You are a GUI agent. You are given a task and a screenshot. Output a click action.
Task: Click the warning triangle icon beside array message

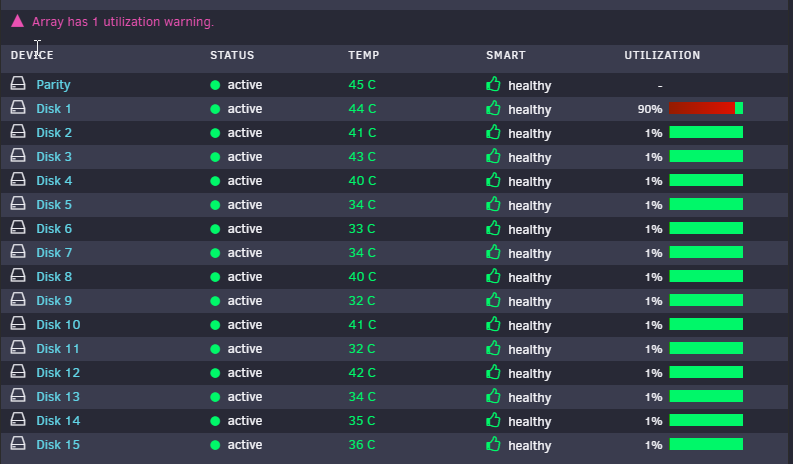click(x=18, y=21)
